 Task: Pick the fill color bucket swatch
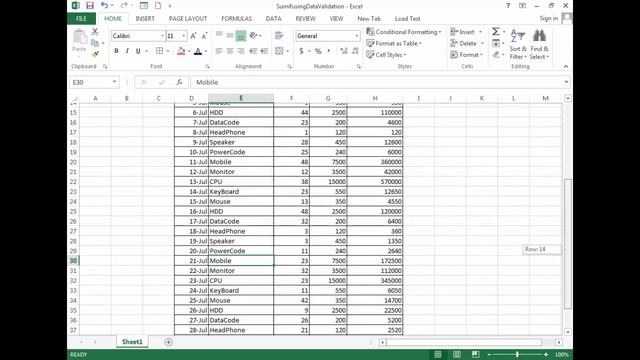181,51
